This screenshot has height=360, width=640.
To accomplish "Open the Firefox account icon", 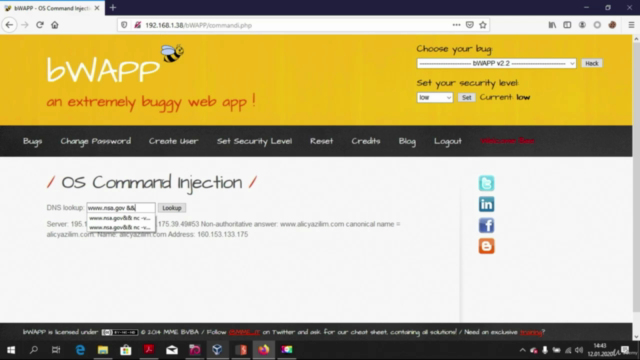I will pos(582,25).
